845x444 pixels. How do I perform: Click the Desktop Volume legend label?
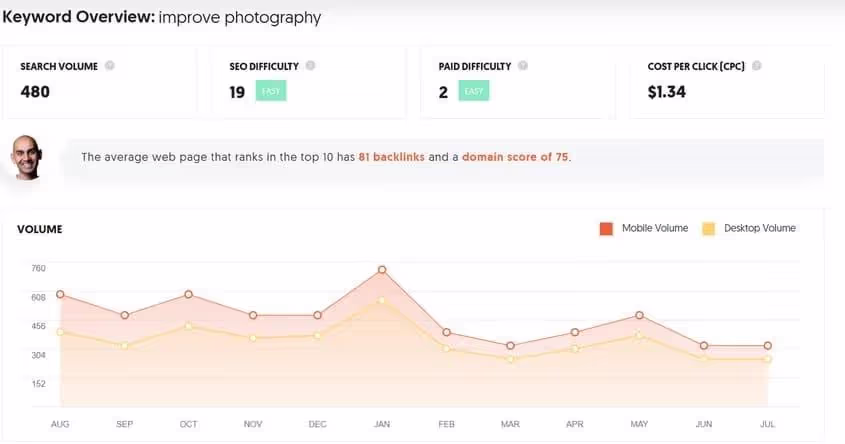point(760,228)
